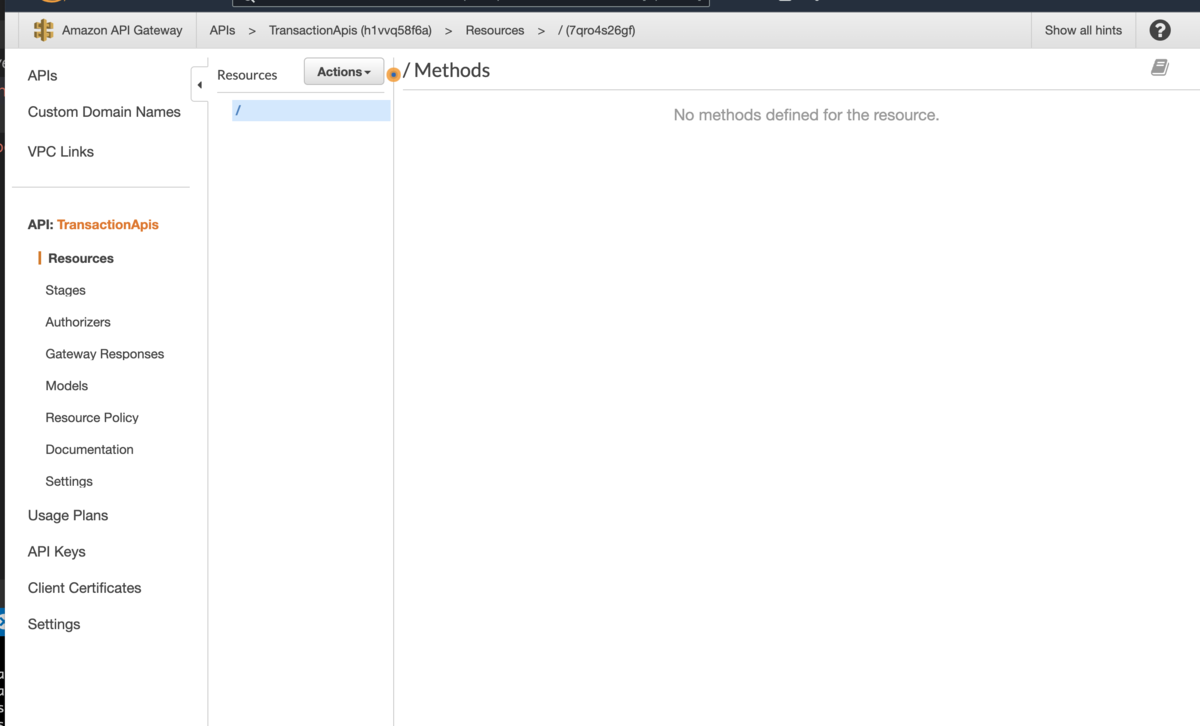Image resolution: width=1200 pixels, height=726 pixels.
Task: Open the help question mark icon
Action: (x=1160, y=30)
